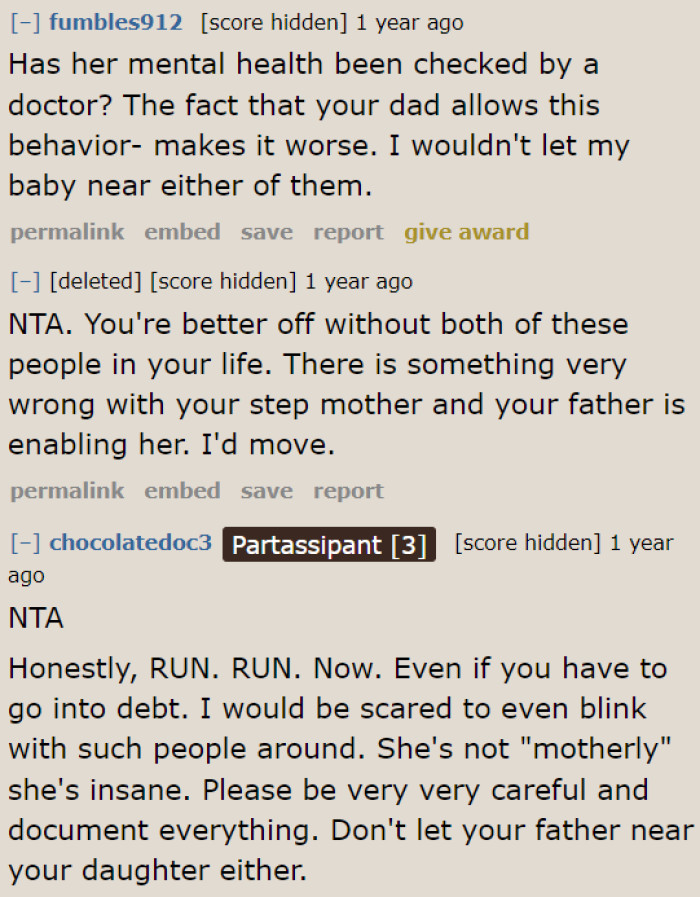Report fumbles912's comment
Viewport: 700px width, 897px height.
pos(348,231)
